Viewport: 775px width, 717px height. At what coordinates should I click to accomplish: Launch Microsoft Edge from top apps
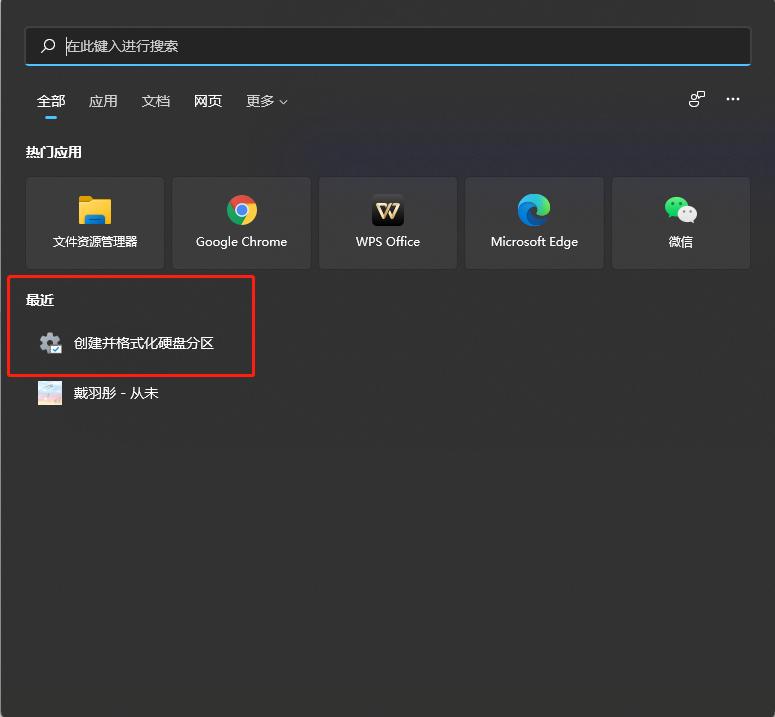[x=534, y=223]
